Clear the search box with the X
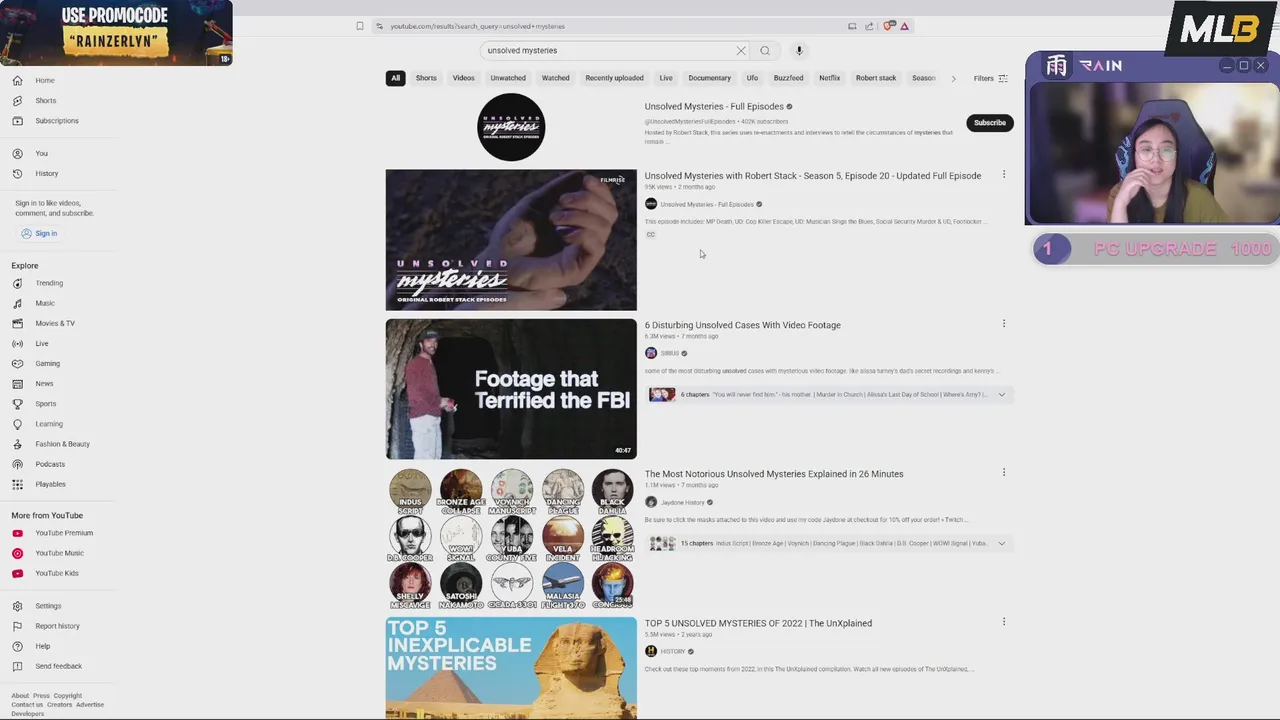 (x=741, y=50)
